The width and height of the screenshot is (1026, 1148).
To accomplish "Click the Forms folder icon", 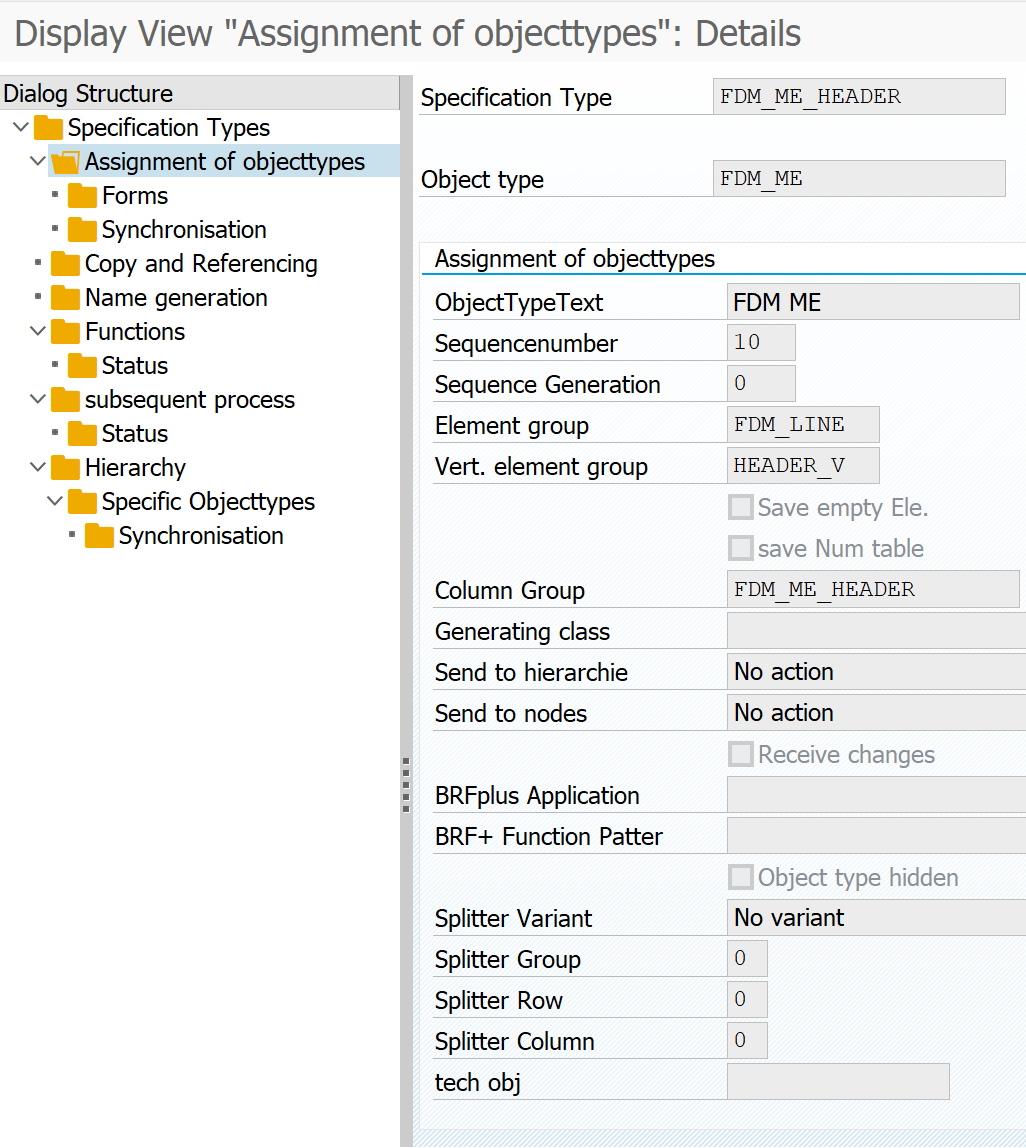I will coord(82,196).
